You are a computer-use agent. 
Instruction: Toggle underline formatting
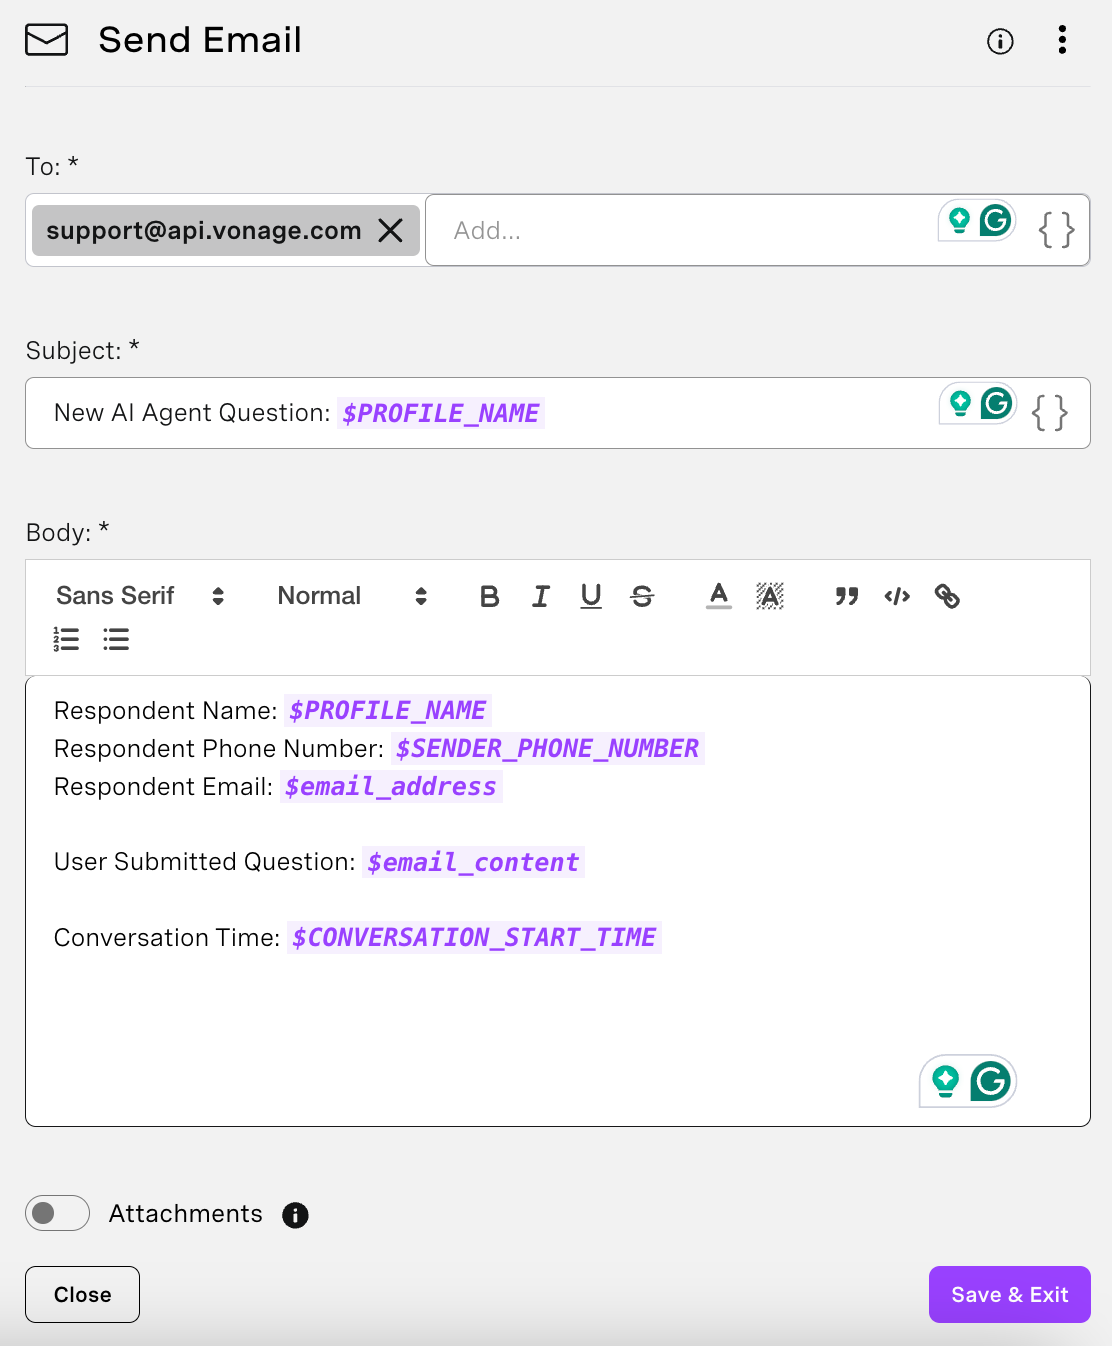591,596
